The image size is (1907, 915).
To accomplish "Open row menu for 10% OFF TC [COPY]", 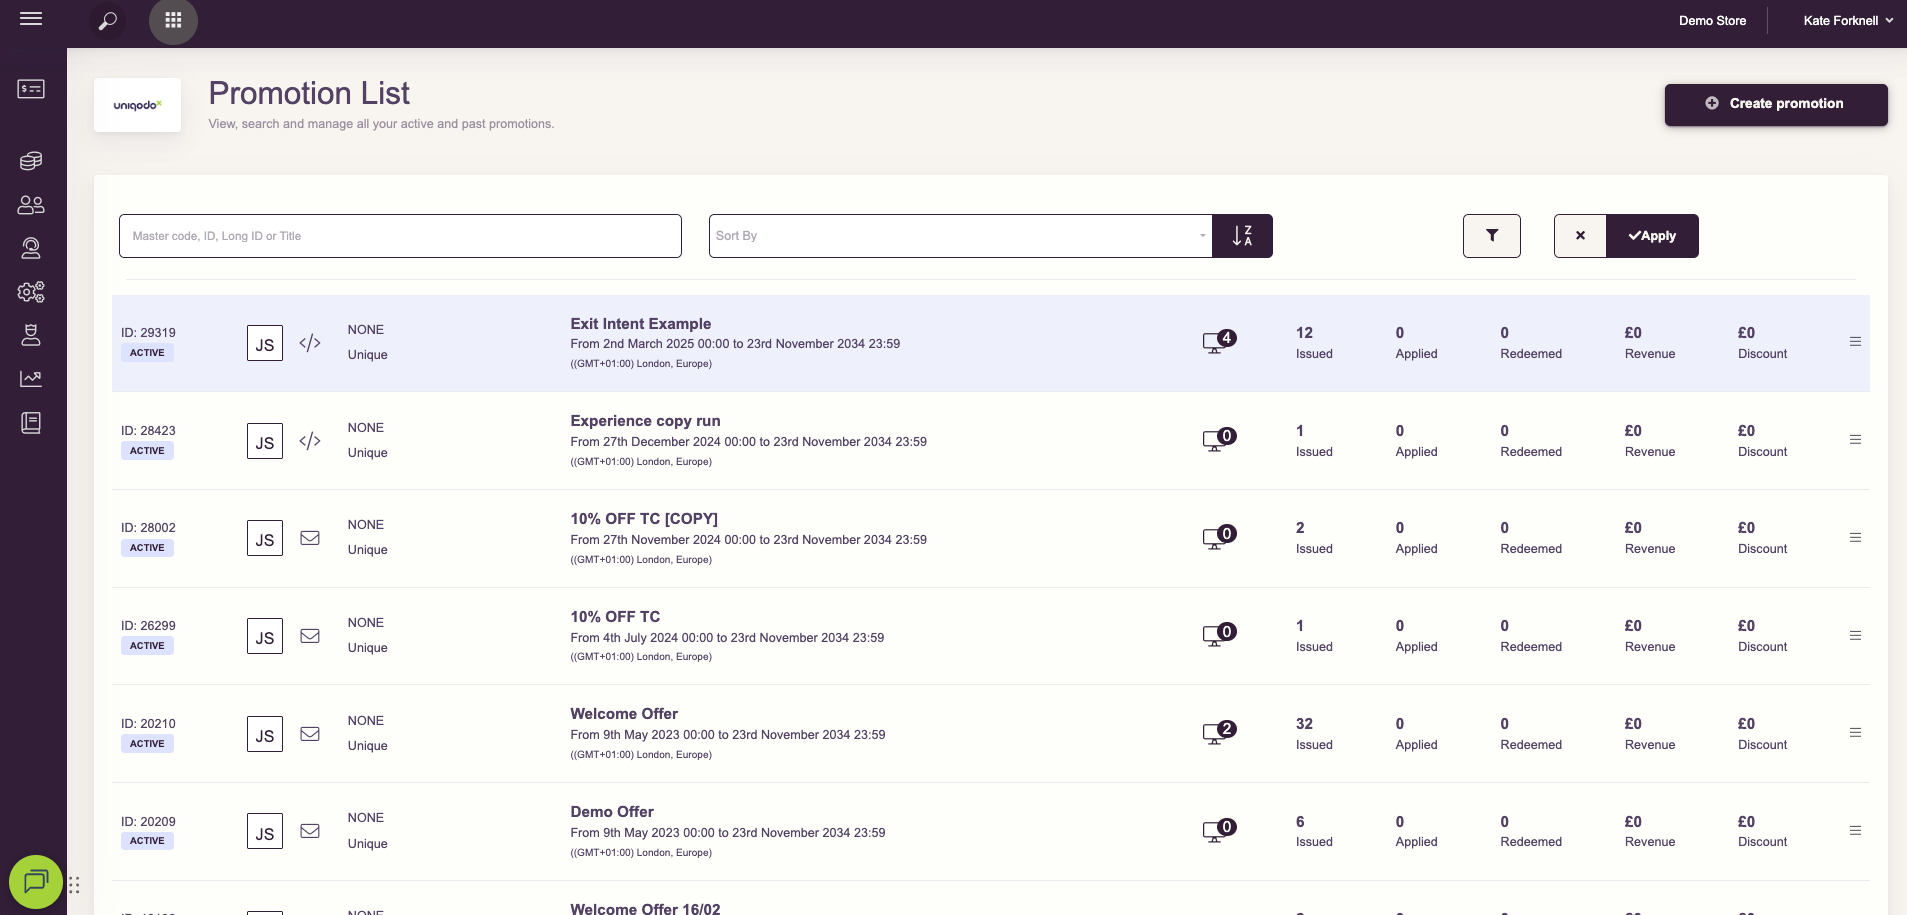I will [1855, 538].
